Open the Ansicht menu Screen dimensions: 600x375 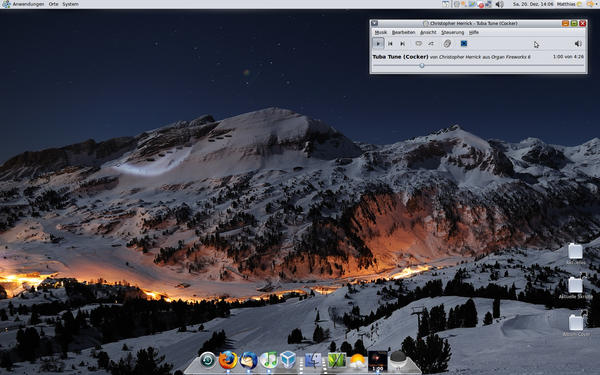[x=428, y=33]
